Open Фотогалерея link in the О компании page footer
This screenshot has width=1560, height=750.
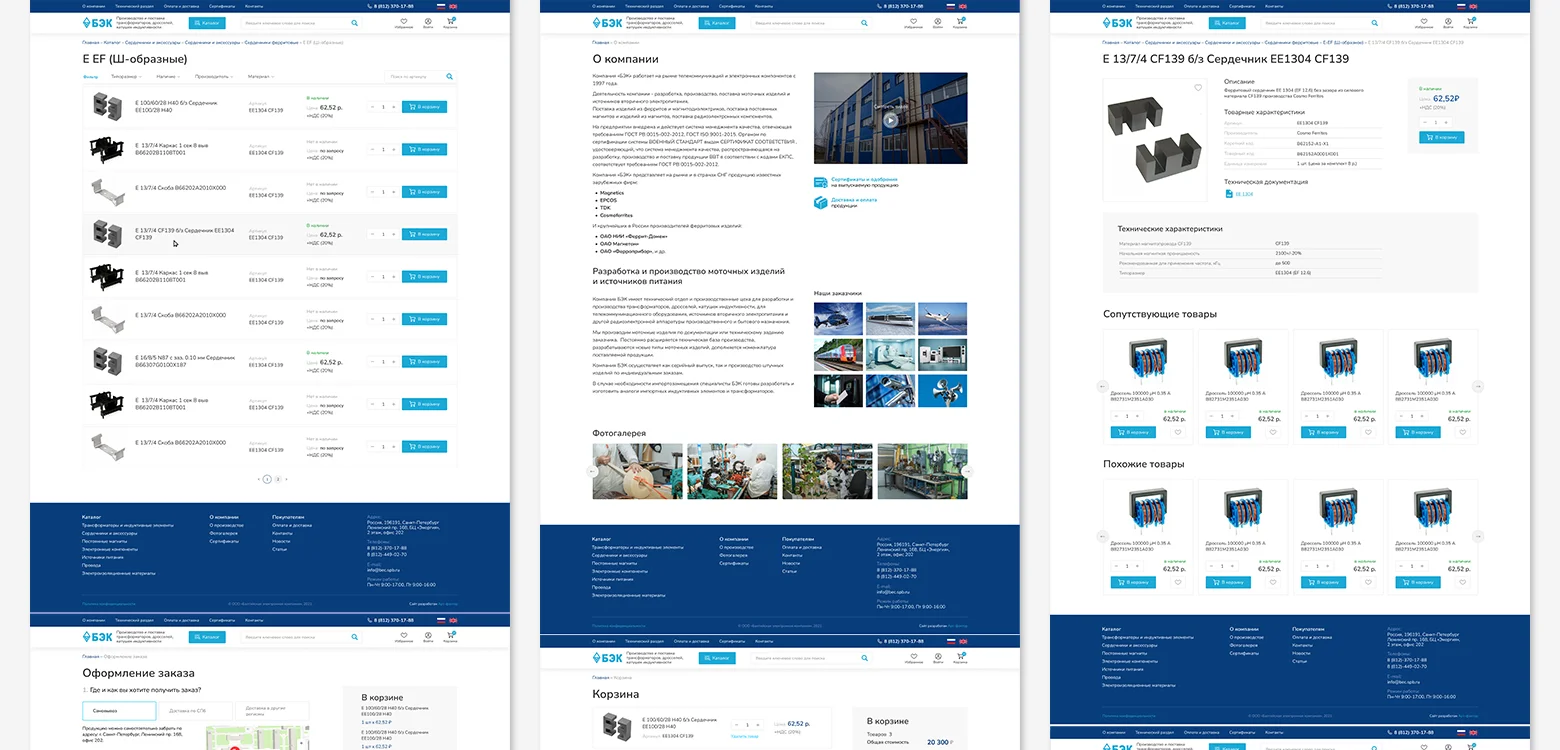pyautogui.click(x=733, y=555)
